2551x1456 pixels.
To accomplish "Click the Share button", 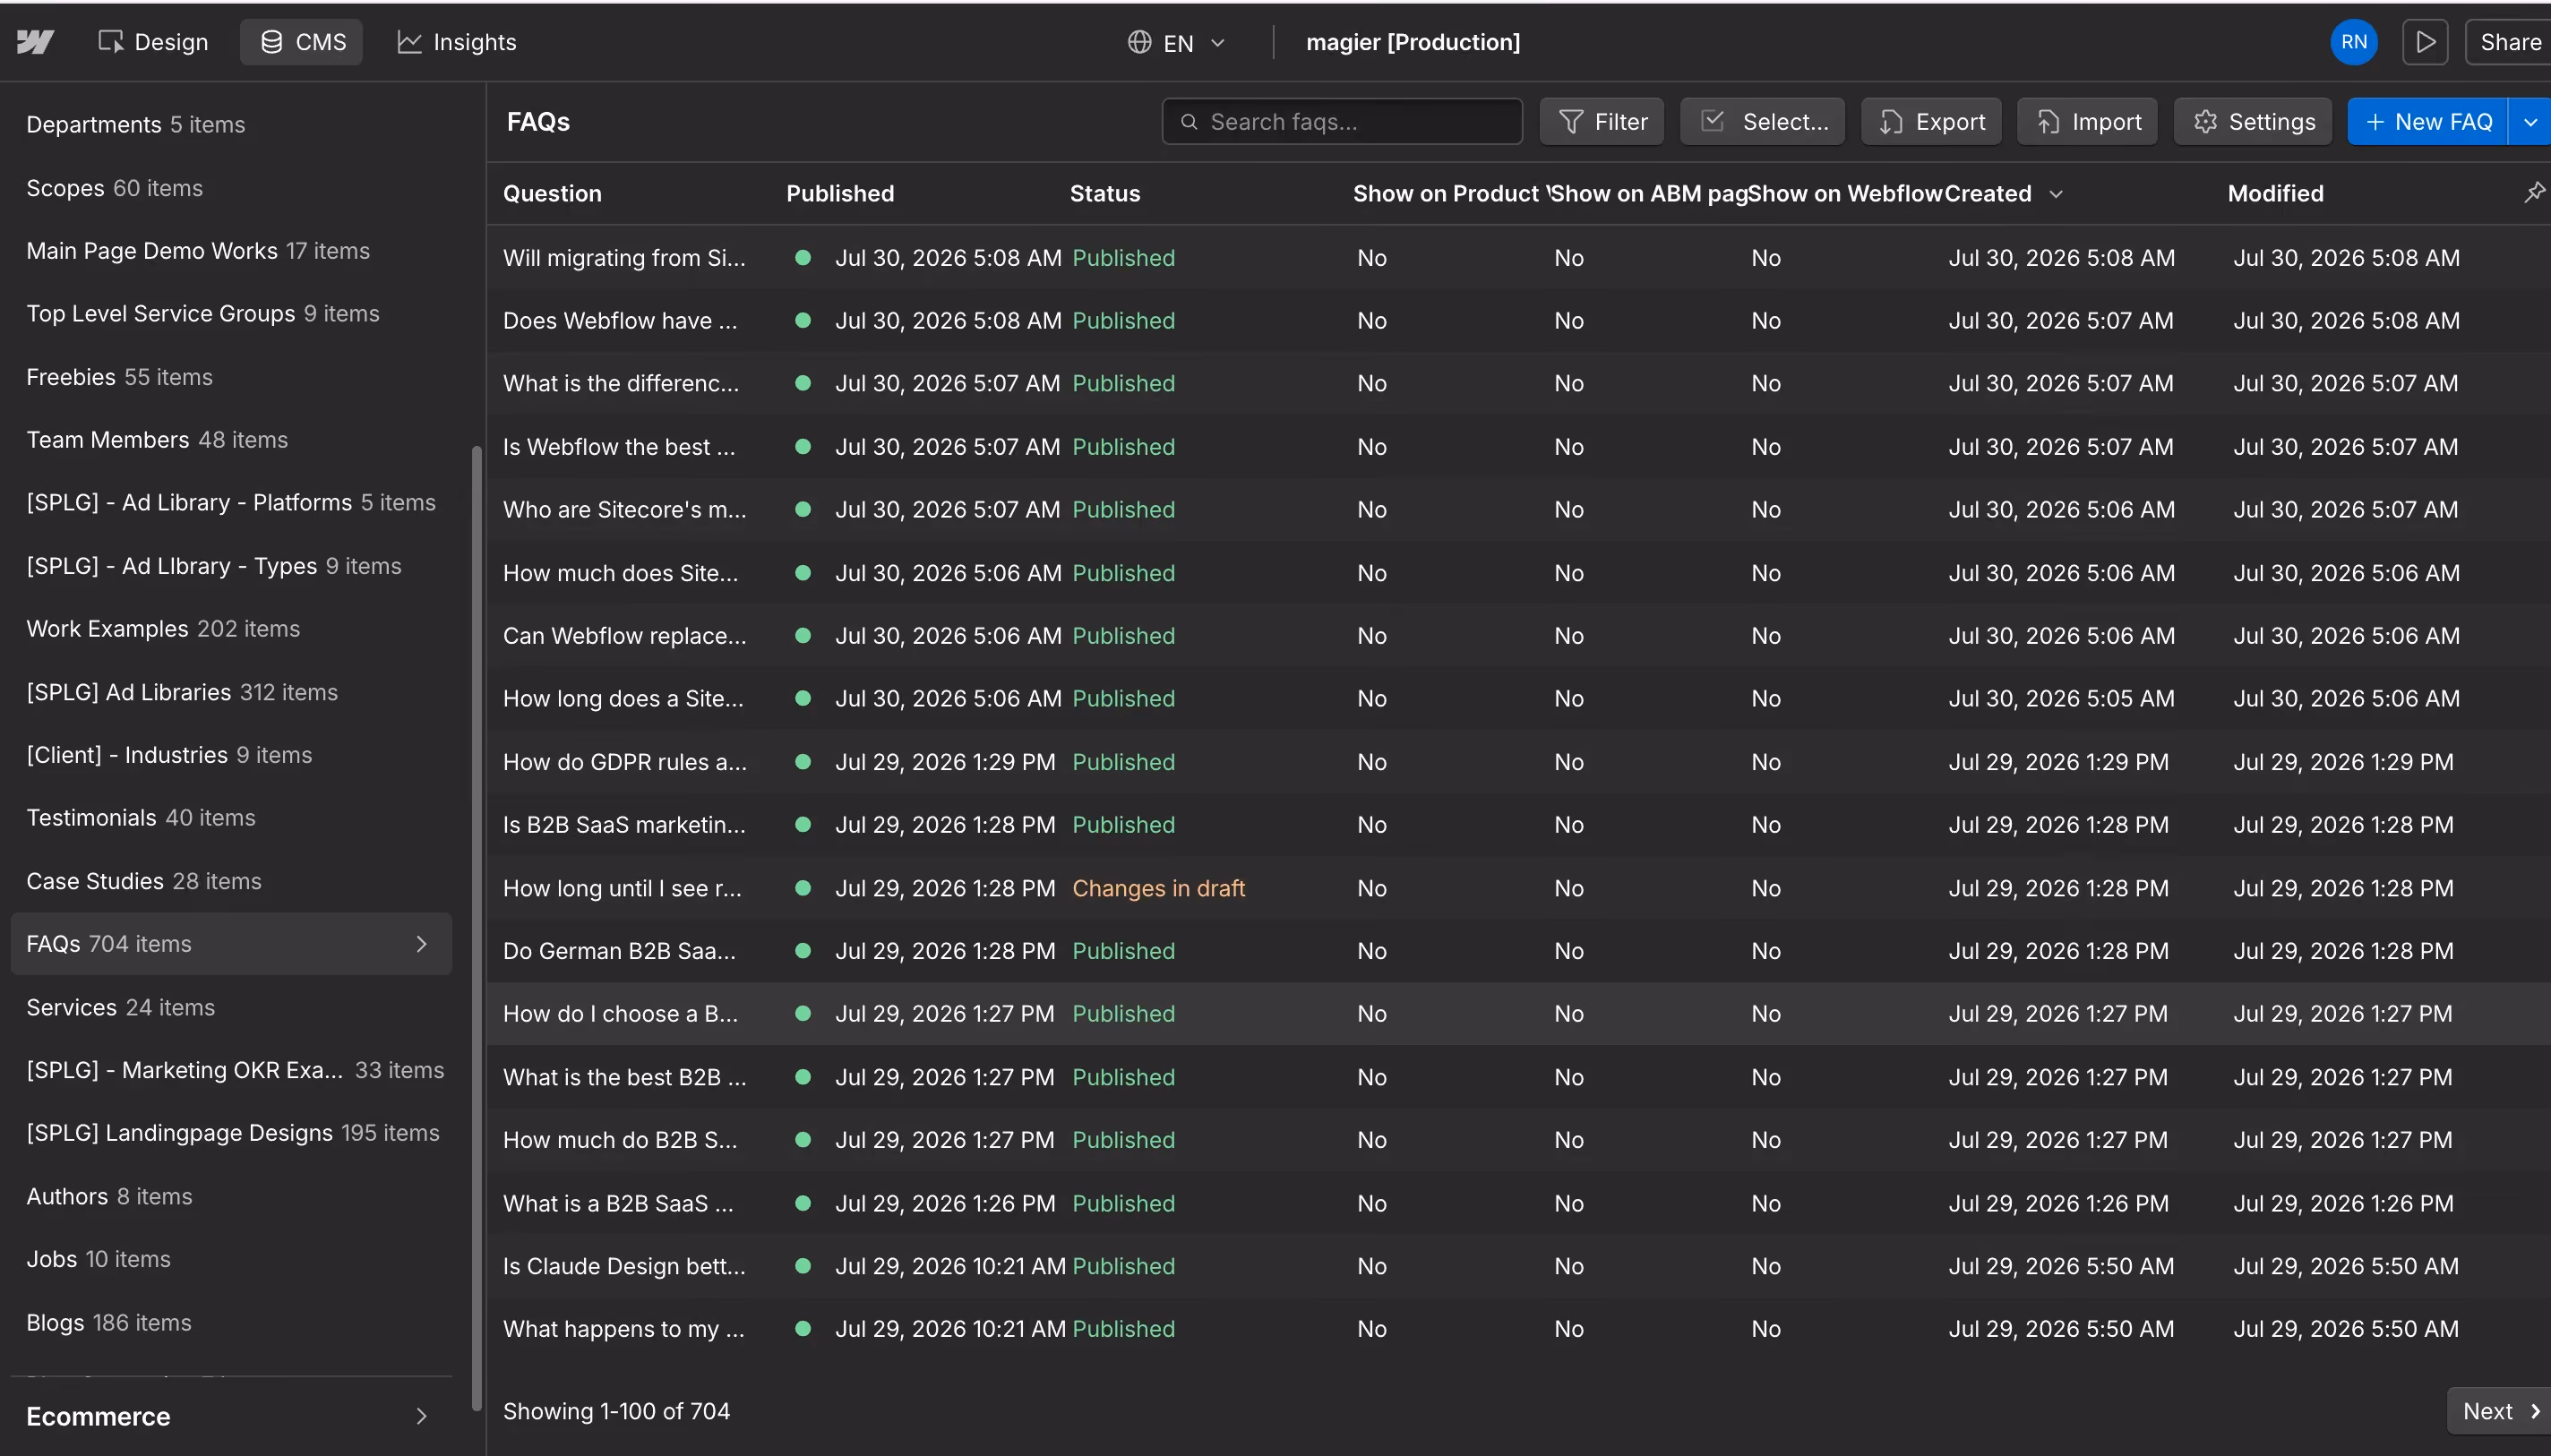I will point(2509,42).
